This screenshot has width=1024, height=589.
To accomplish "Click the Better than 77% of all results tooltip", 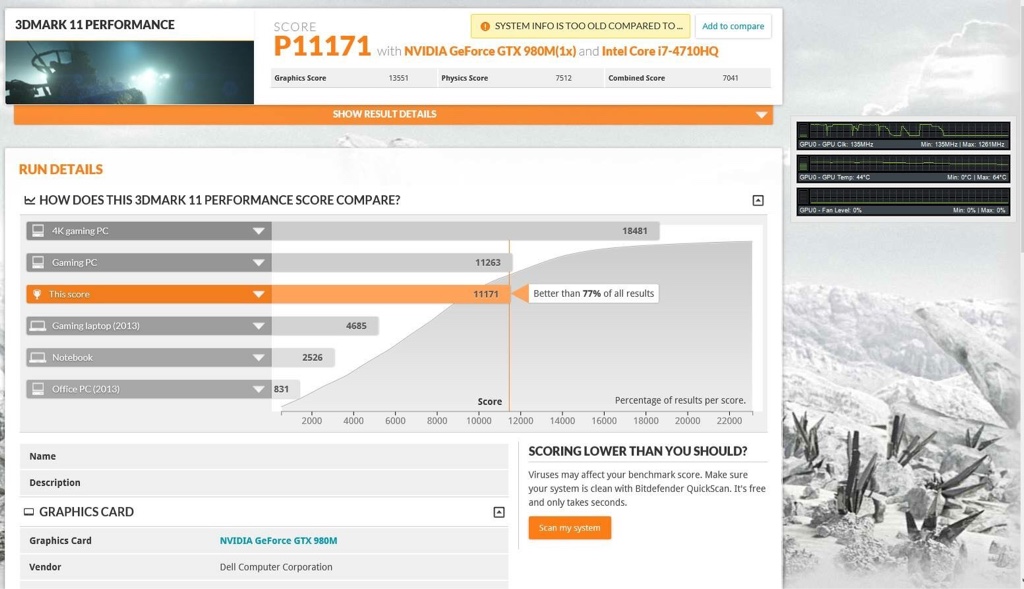I will tap(593, 294).
